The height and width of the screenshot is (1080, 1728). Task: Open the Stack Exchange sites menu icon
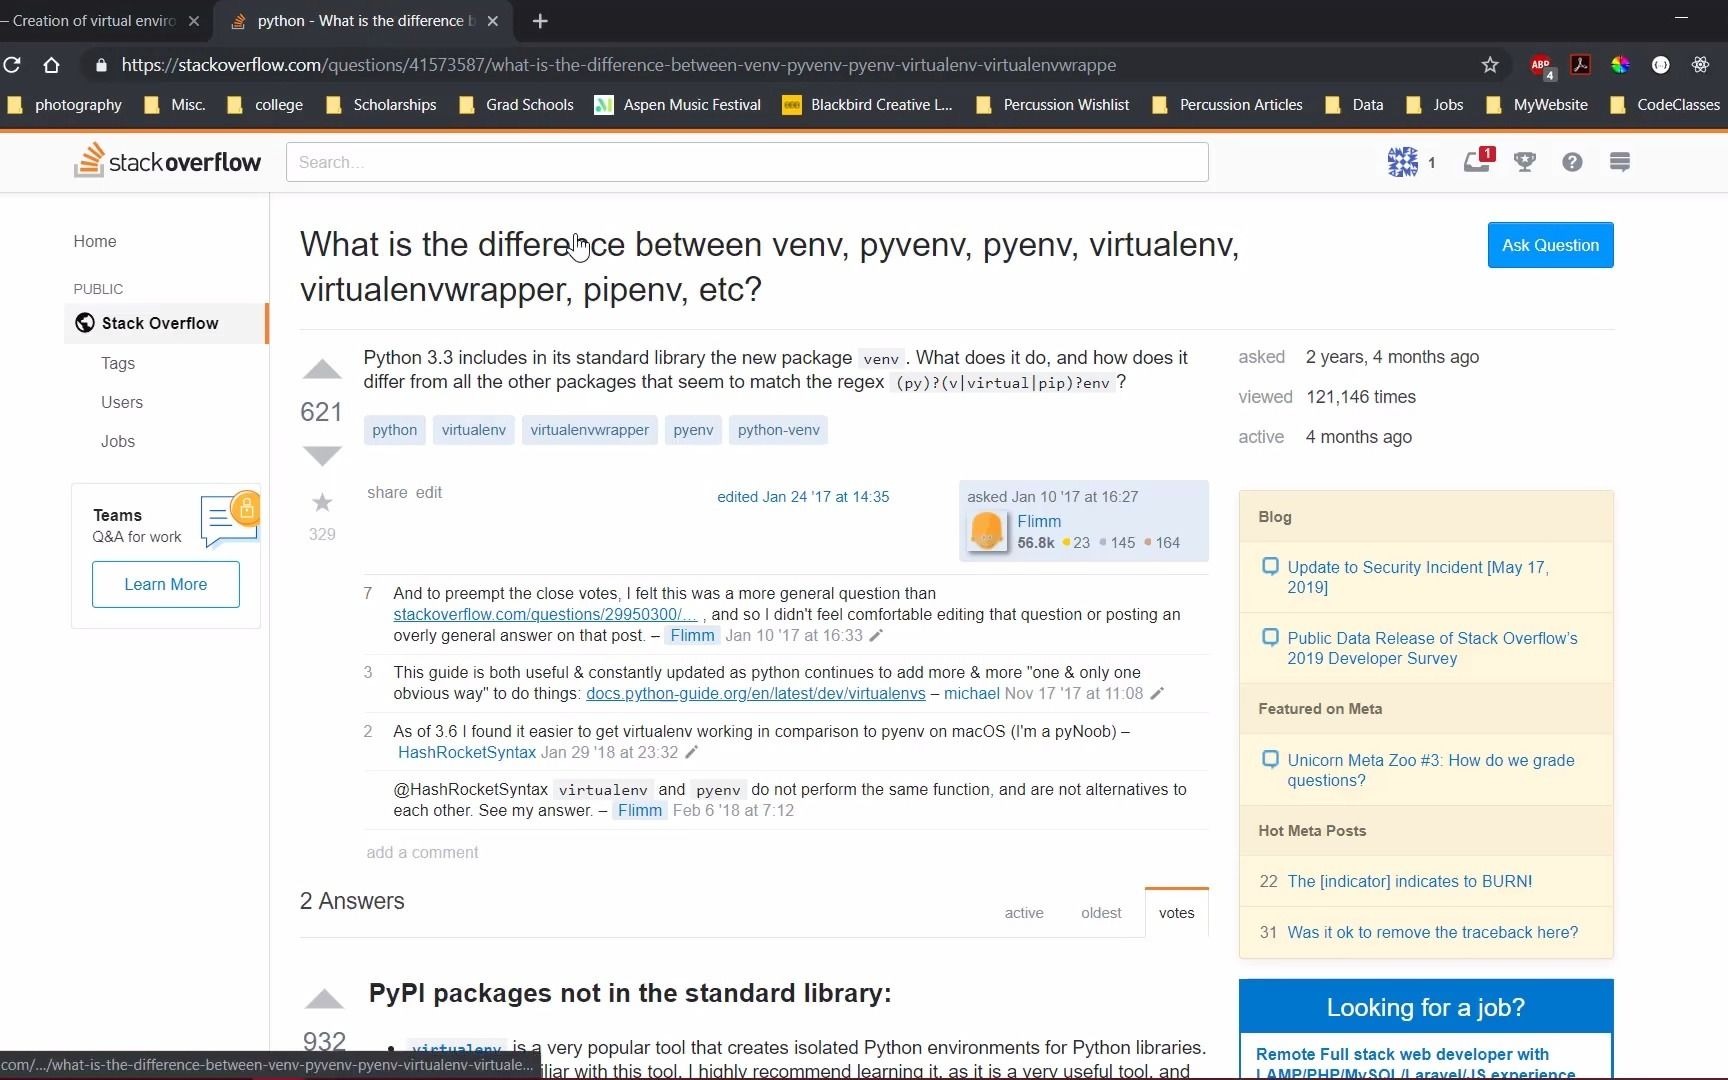(x=1620, y=162)
